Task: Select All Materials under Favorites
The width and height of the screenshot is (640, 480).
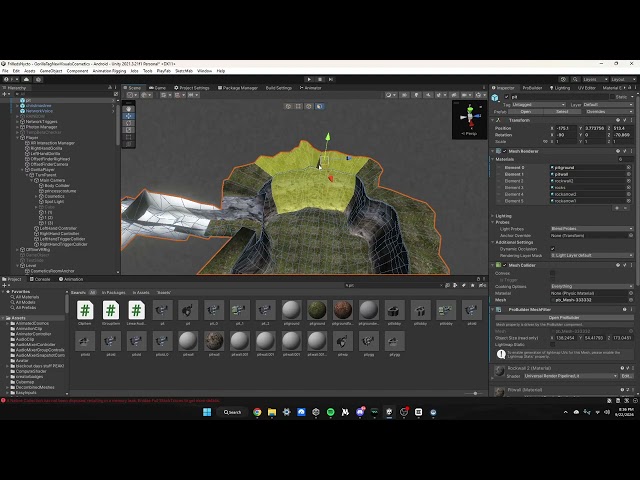Action: 24,297
